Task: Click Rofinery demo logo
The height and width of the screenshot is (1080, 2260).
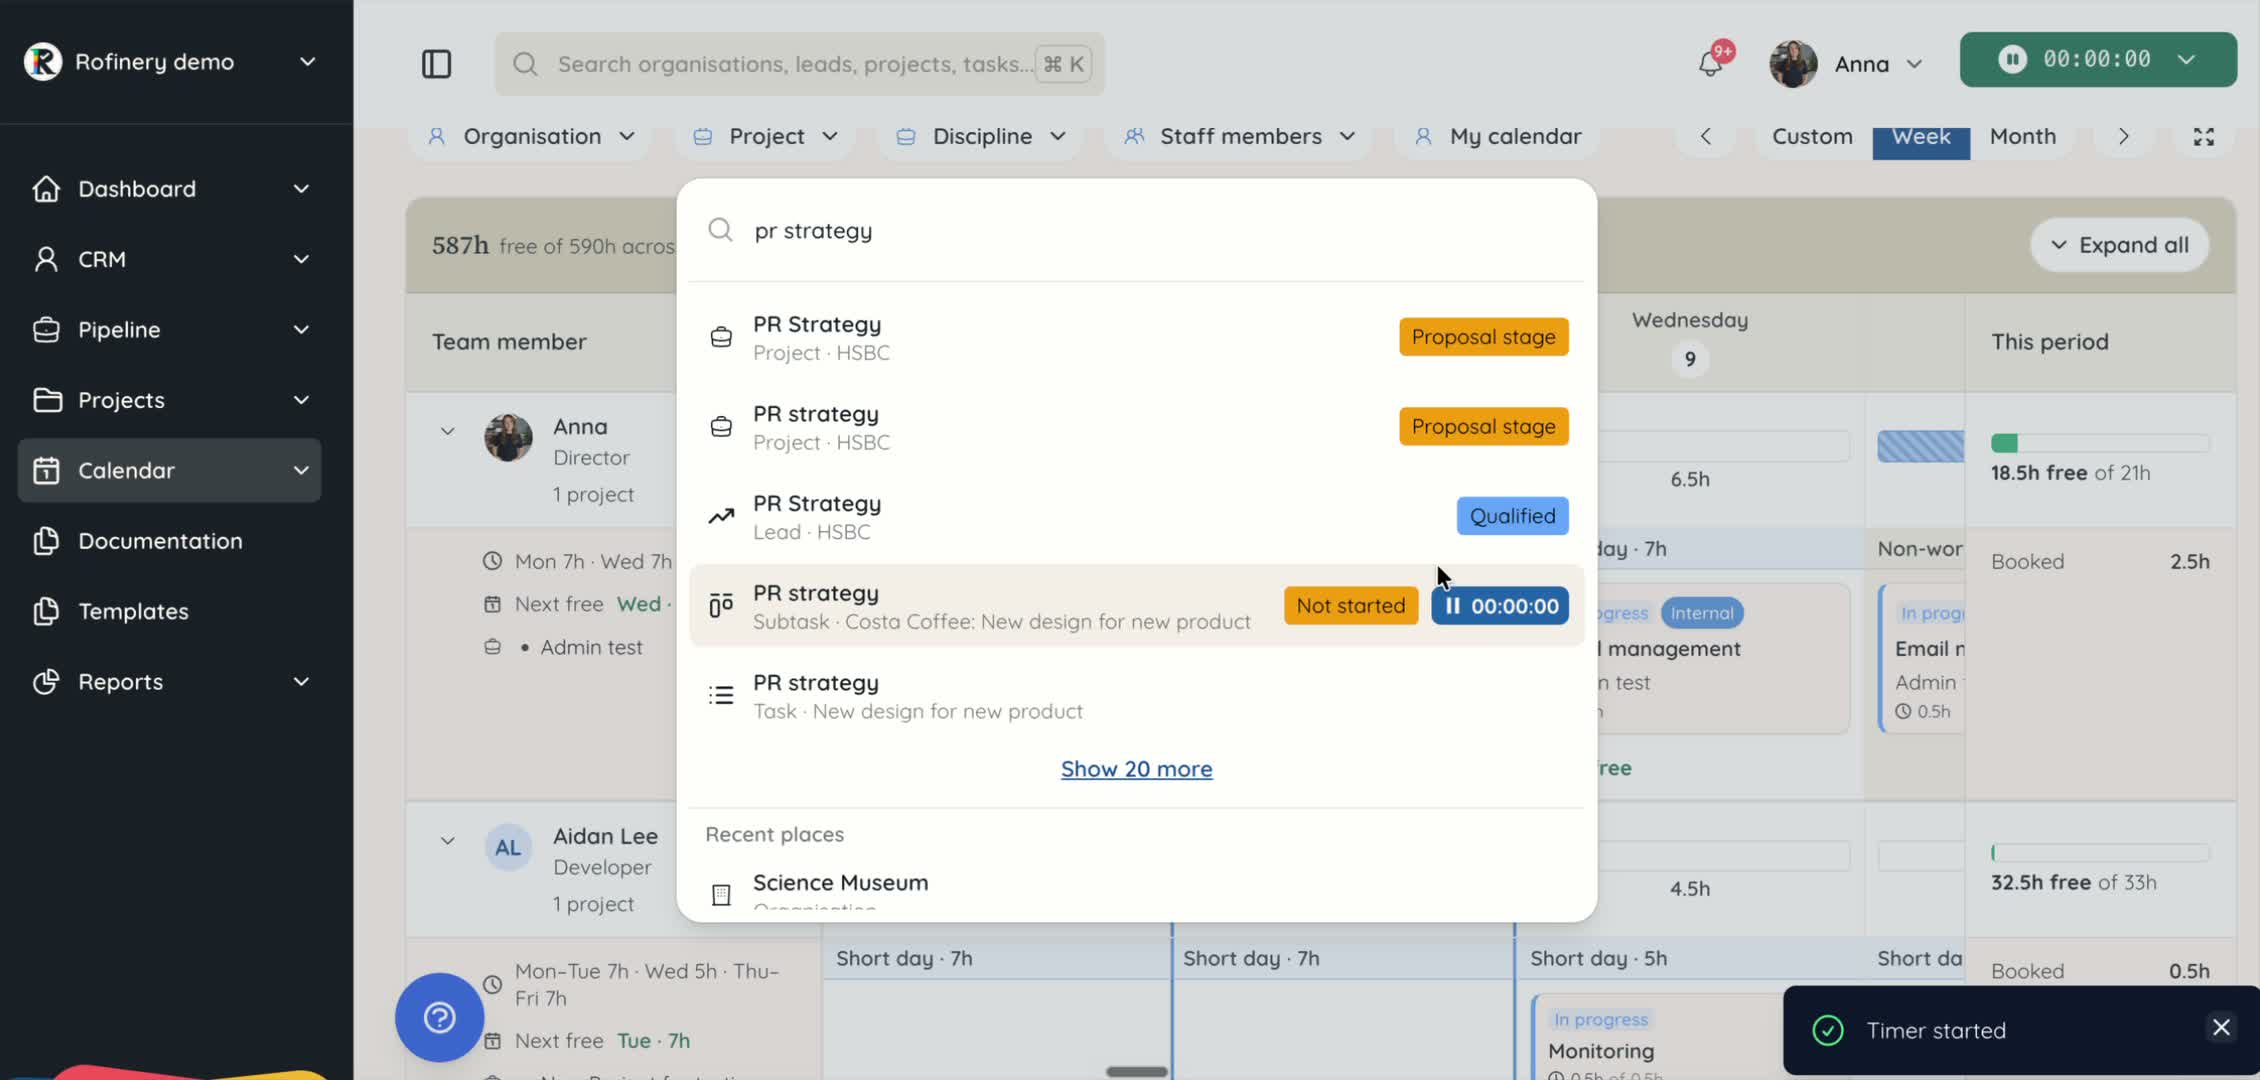Action: (43, 61)
